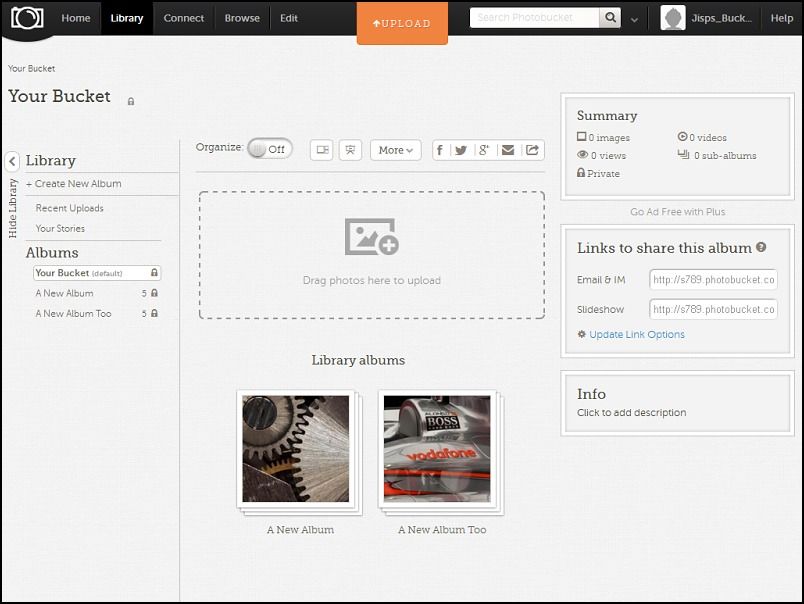804x604 pixels.
Task: Click the search magnifier button
Action: pyautogui.click(x=610, y=18)
